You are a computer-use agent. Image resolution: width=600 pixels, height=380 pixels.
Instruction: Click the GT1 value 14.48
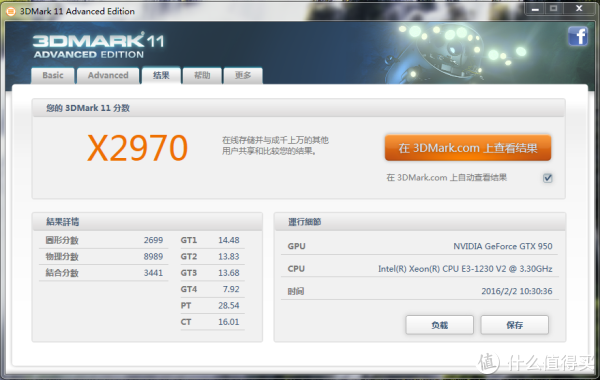229,240
